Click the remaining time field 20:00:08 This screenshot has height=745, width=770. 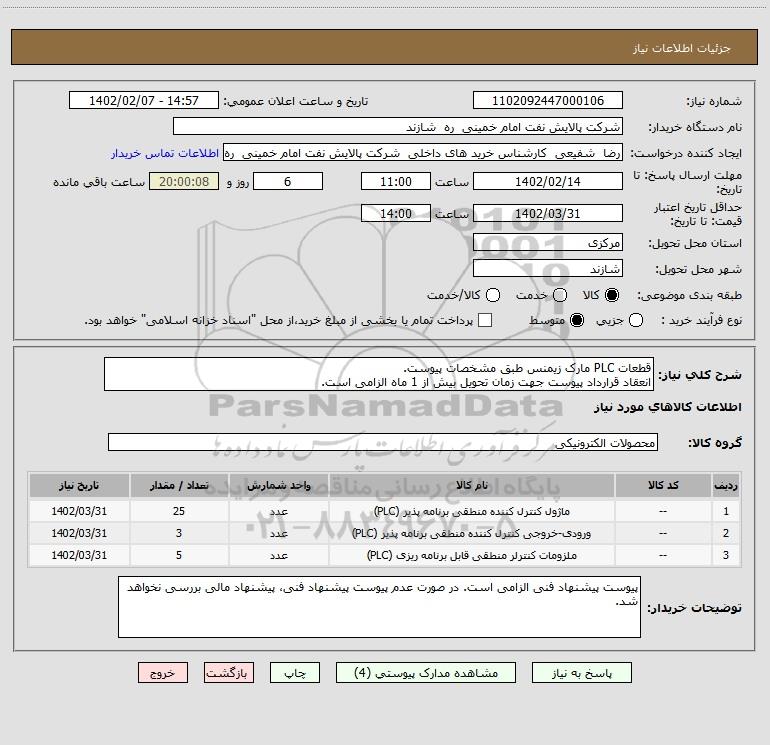(x=184, y=181)
